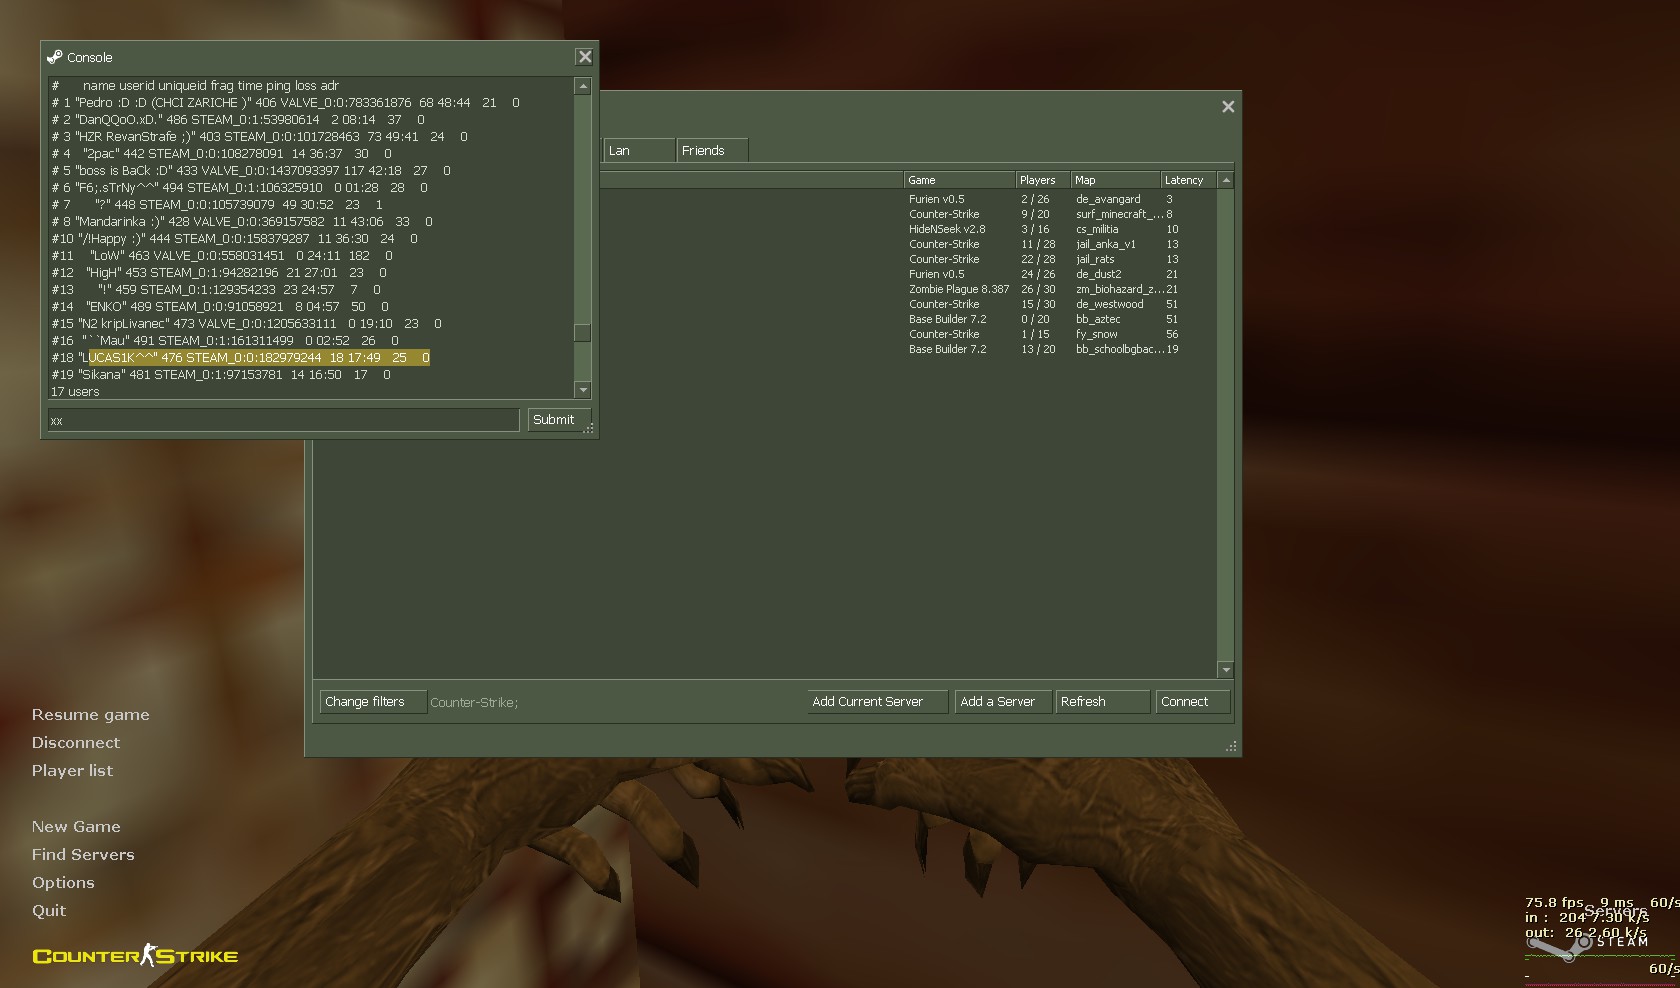
Task: Open Find Servers from main menu
Action: click(83, 855)
